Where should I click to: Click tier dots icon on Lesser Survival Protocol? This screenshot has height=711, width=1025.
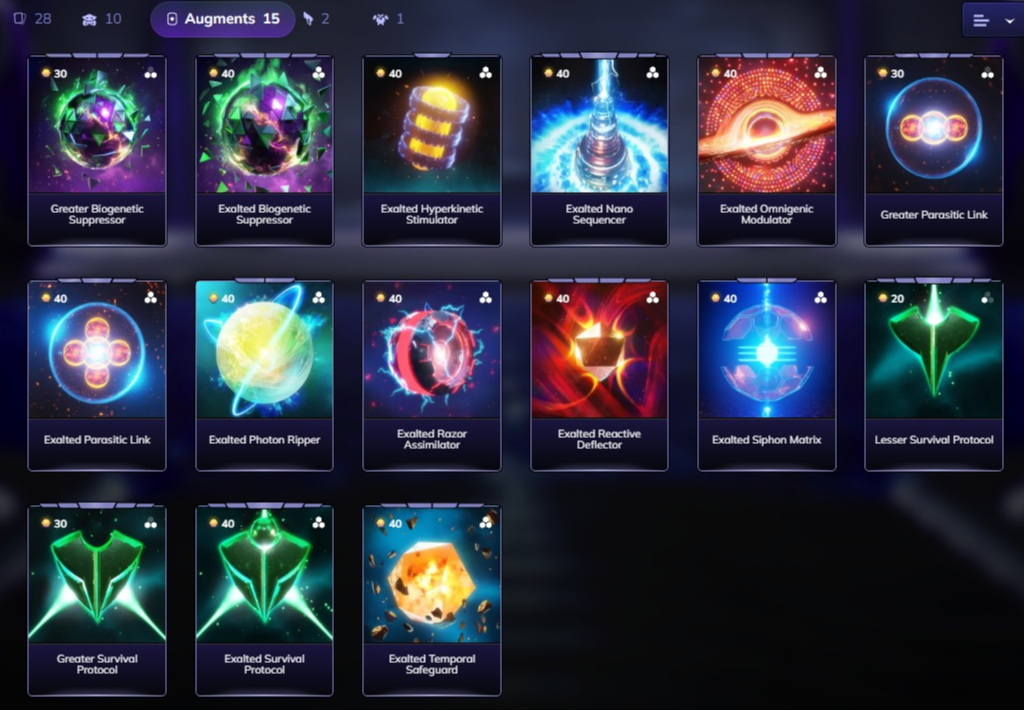tap(987, 298)
